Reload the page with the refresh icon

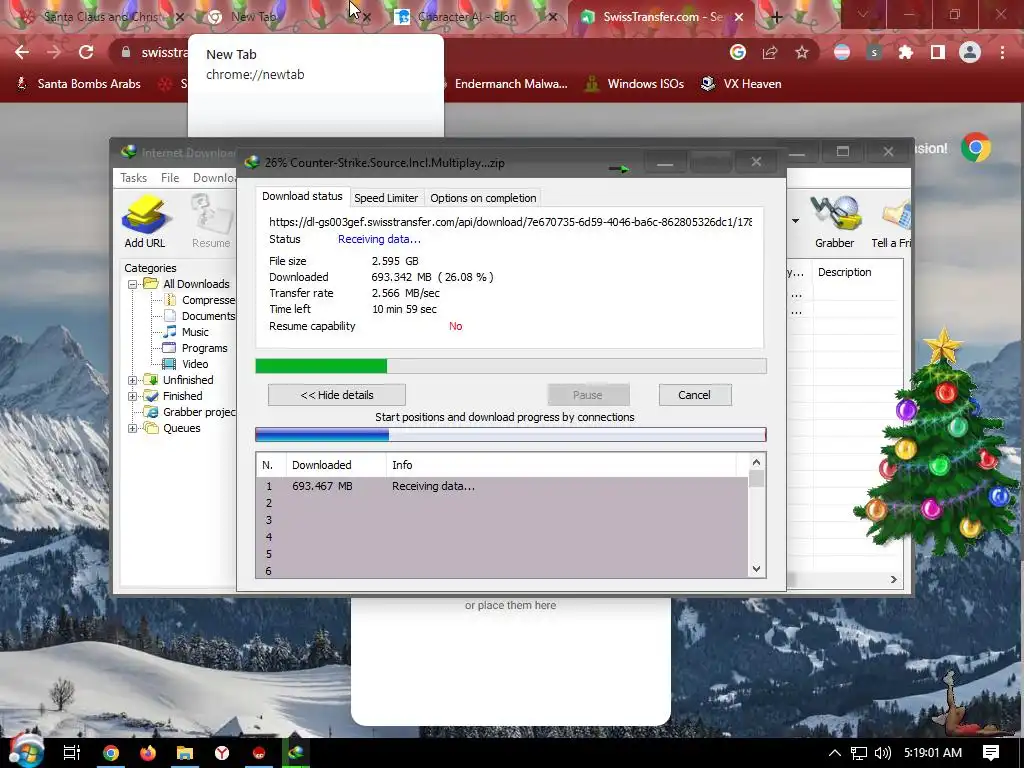[86, 52]
